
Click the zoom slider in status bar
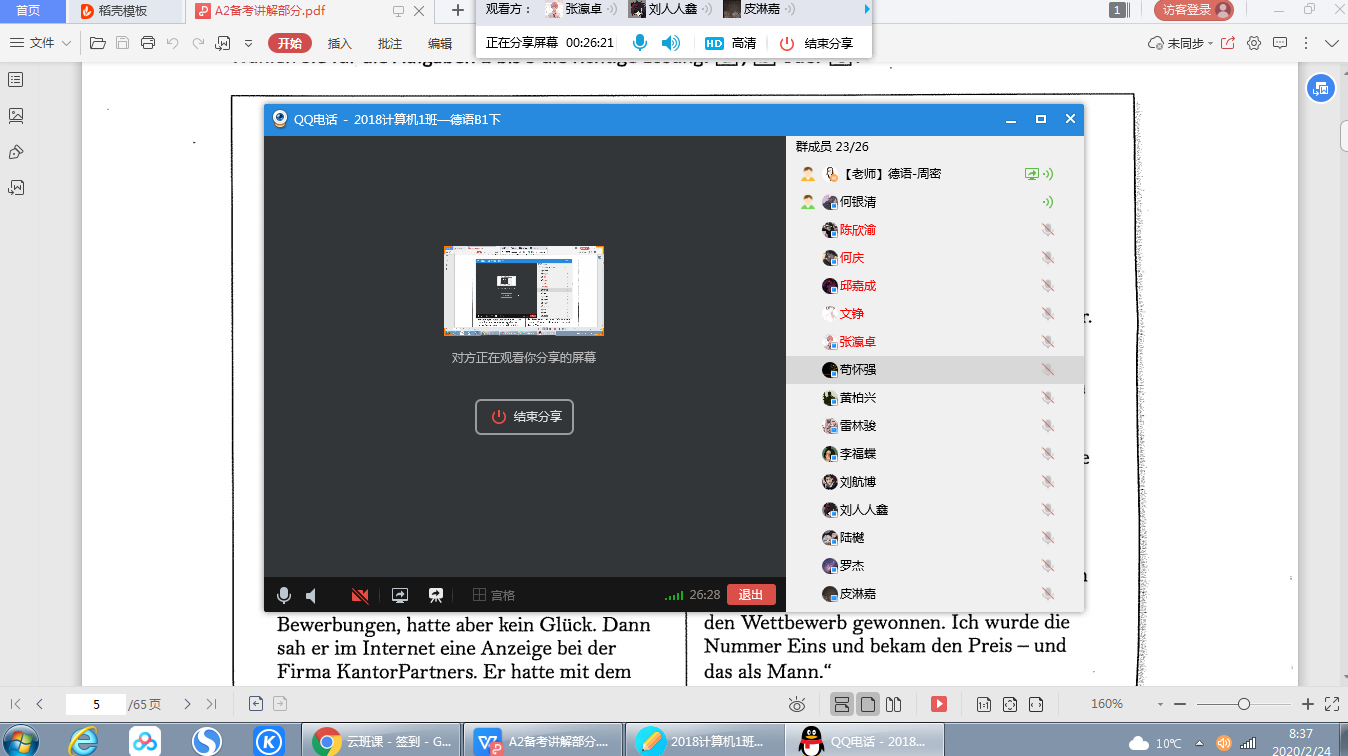click(x=1243, y=704)
